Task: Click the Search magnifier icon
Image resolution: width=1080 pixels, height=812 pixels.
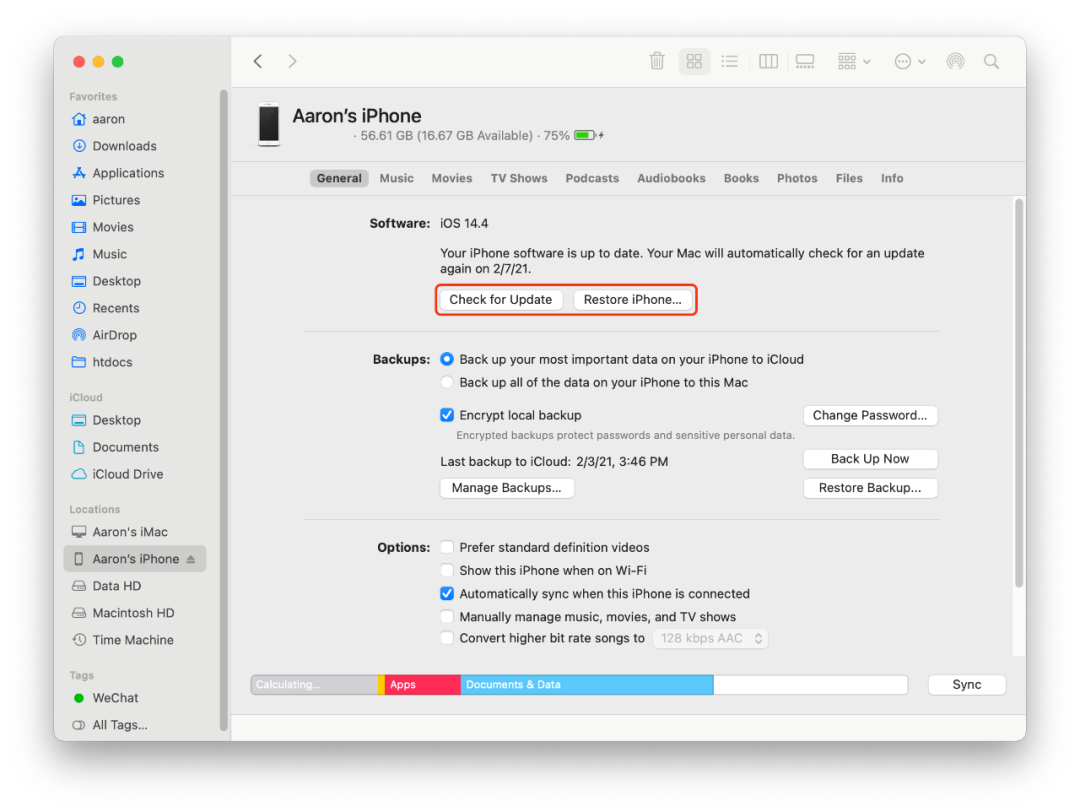Action: tap(991, 61)
